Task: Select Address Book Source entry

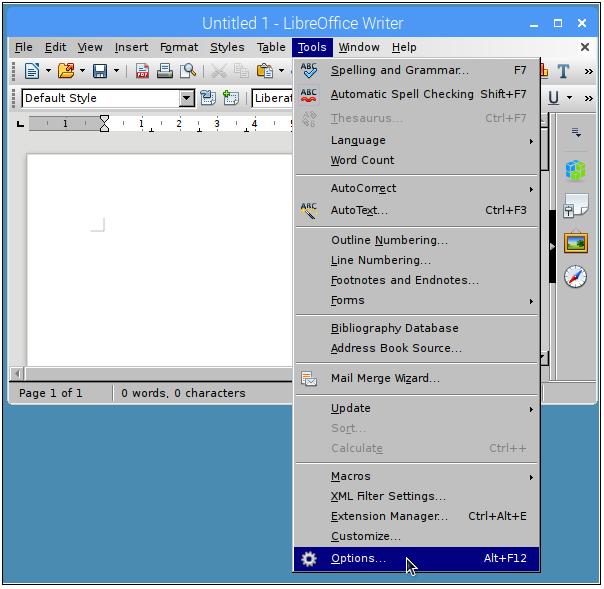Action: pyautogui.click(x=416, y=348)
